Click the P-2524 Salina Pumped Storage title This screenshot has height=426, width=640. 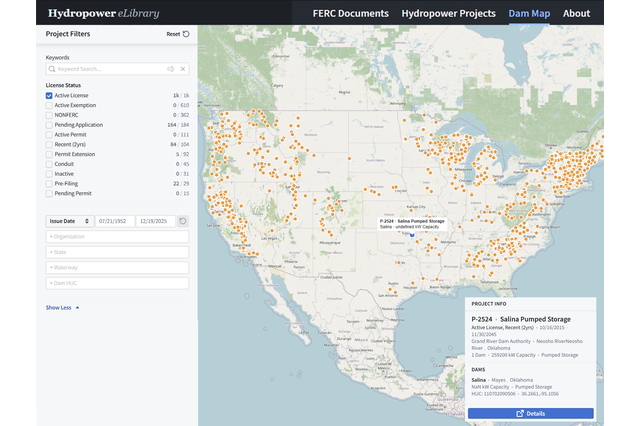point(521,319)
